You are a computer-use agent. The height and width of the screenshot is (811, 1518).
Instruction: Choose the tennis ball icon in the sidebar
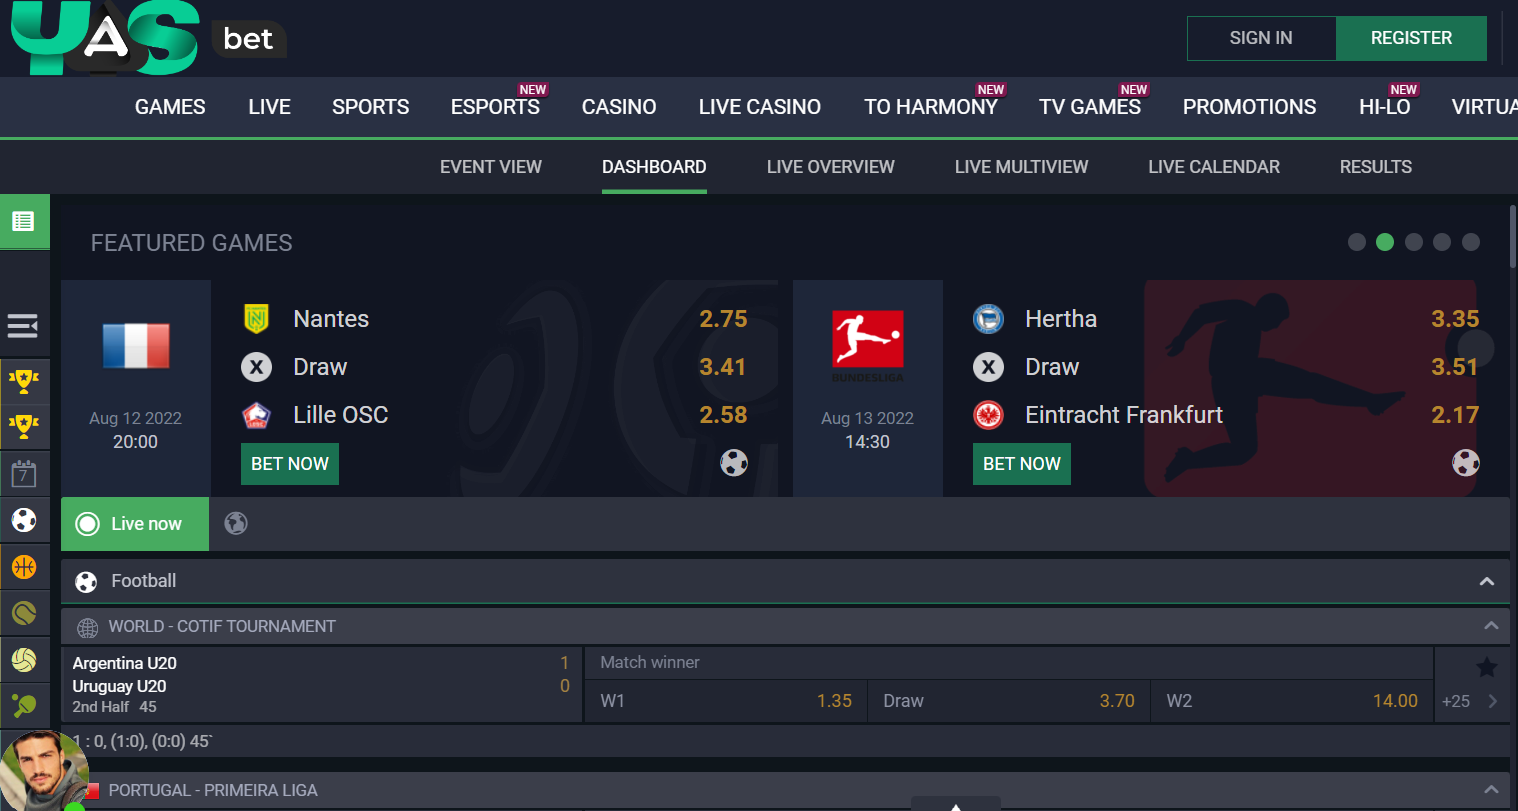(24, 613)
